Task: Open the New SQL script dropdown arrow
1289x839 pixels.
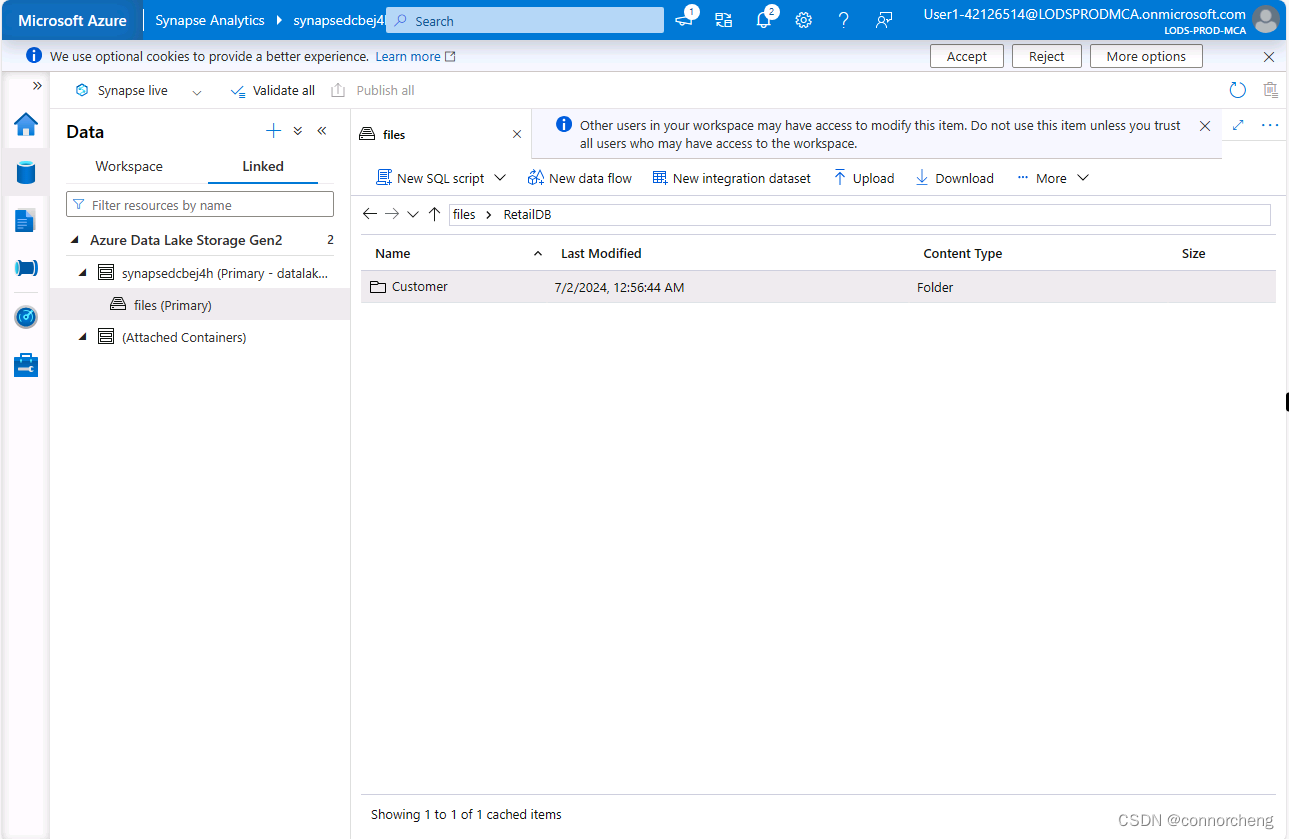Action: 501,178
